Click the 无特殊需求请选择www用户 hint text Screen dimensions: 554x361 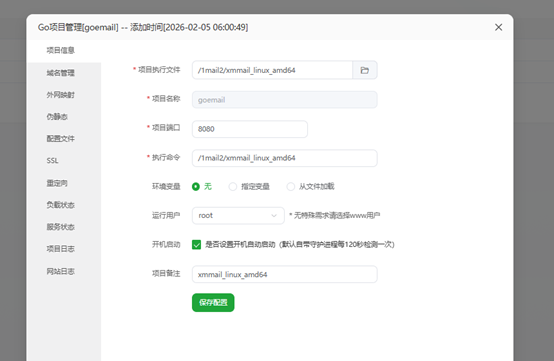tap(335, 215)
